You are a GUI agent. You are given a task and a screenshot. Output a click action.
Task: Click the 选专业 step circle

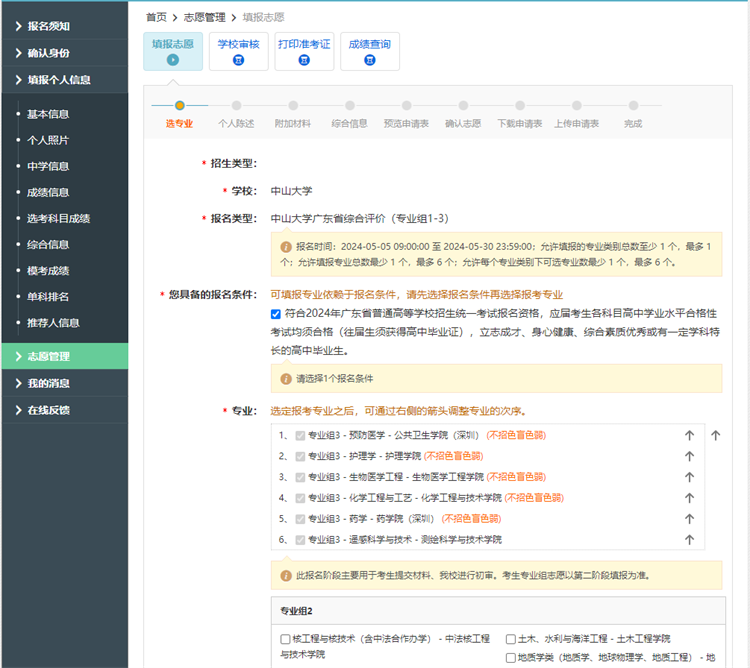coord(179,105)
